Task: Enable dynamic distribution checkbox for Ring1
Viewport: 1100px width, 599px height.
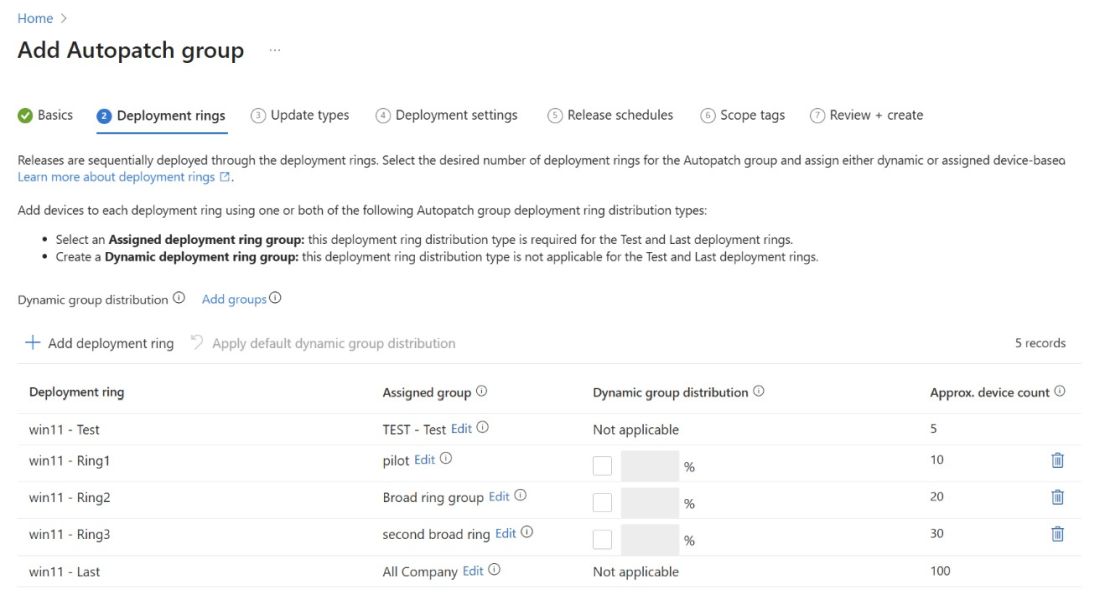Action: (x=602, y=466)
